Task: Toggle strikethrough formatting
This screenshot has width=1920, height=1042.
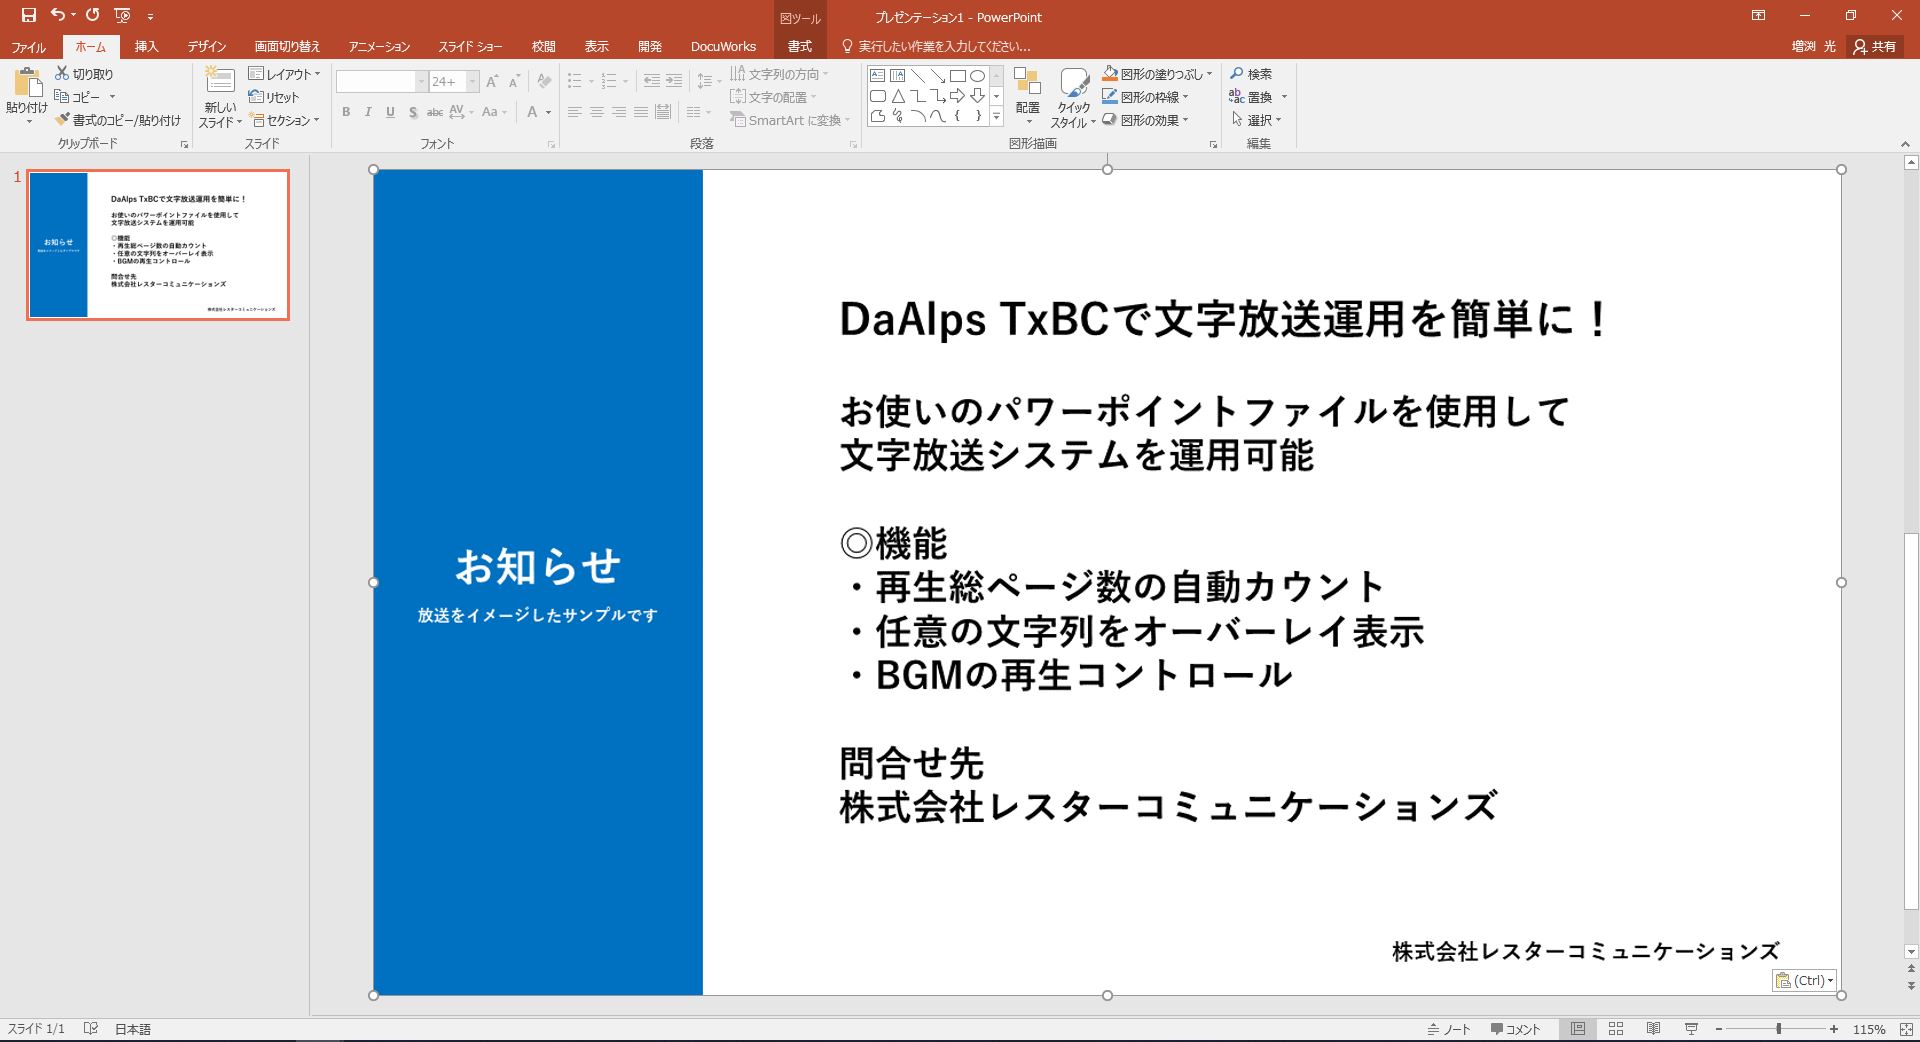Action: coord(435,112)
